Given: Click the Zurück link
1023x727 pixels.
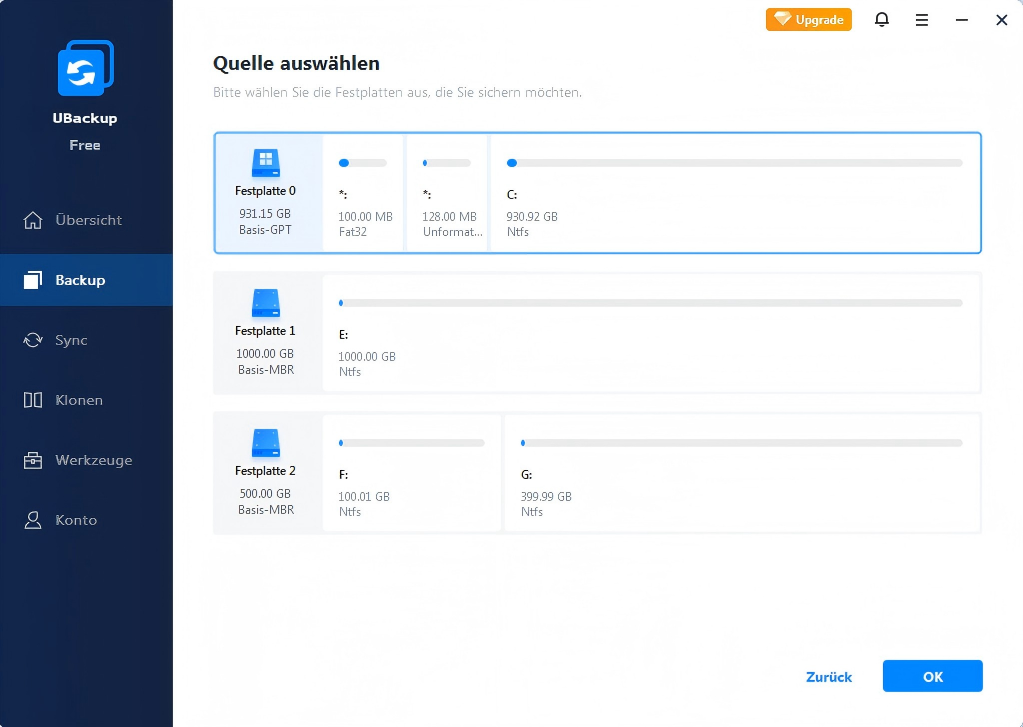Looking at the screenshot, I should pyautogui.click(x=829, y=677).
